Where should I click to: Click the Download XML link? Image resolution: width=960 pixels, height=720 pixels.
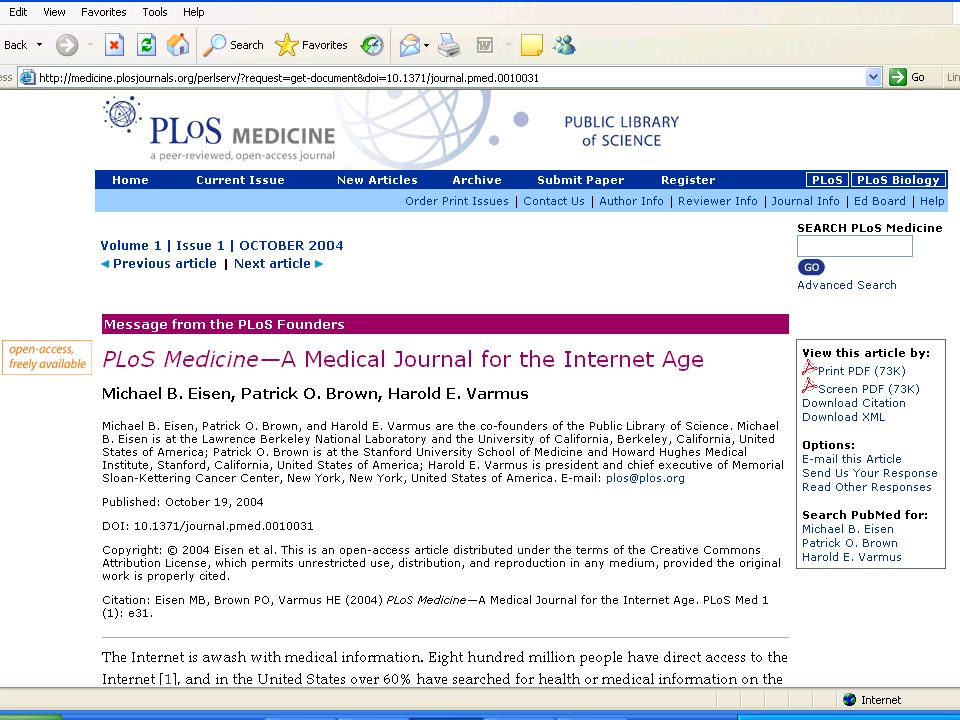pos(844,417)
